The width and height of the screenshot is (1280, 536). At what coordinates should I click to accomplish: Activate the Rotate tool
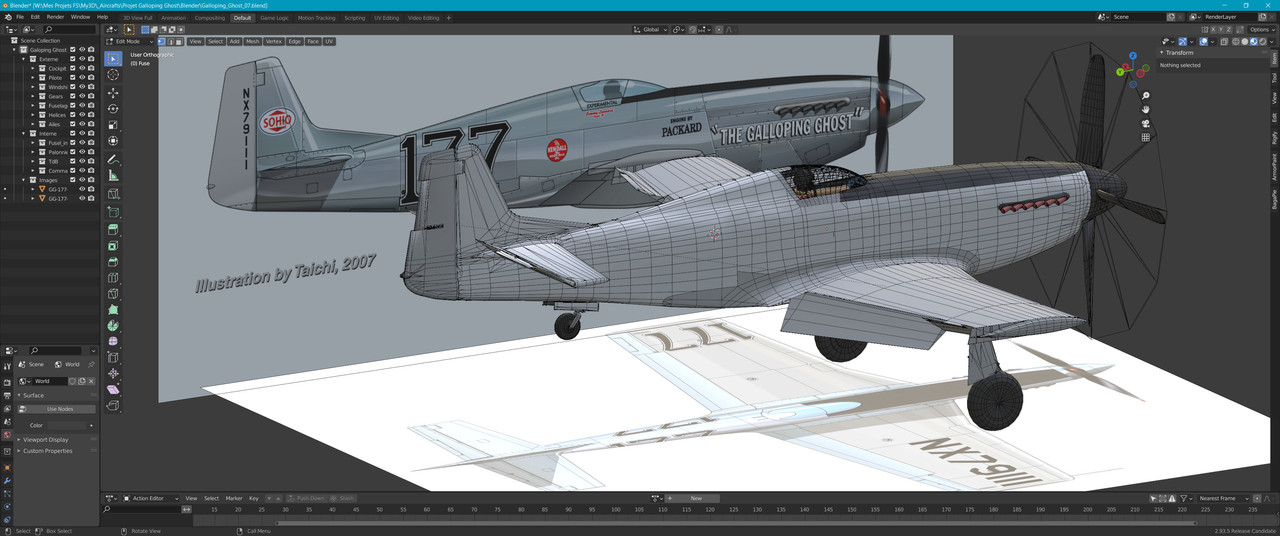pyautogui.click(x=113, y=108)
